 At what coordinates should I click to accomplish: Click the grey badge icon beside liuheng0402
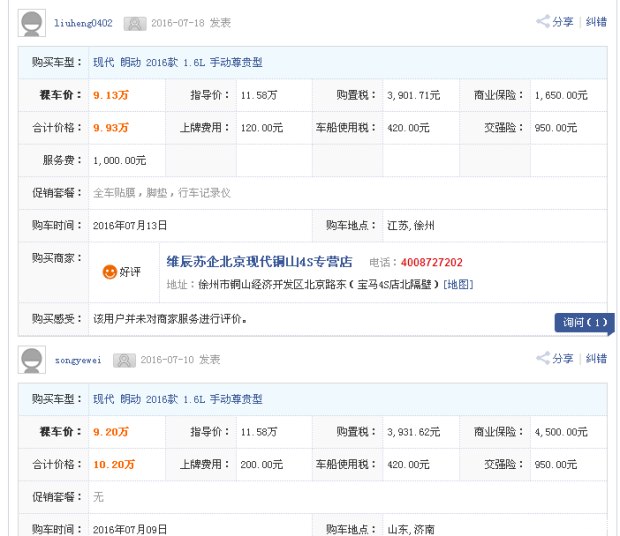tap(135, 24)
